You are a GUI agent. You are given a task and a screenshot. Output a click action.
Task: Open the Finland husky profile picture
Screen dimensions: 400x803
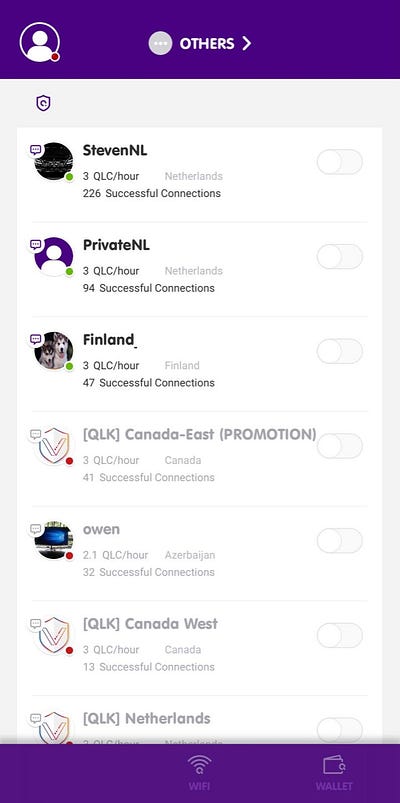54,351
